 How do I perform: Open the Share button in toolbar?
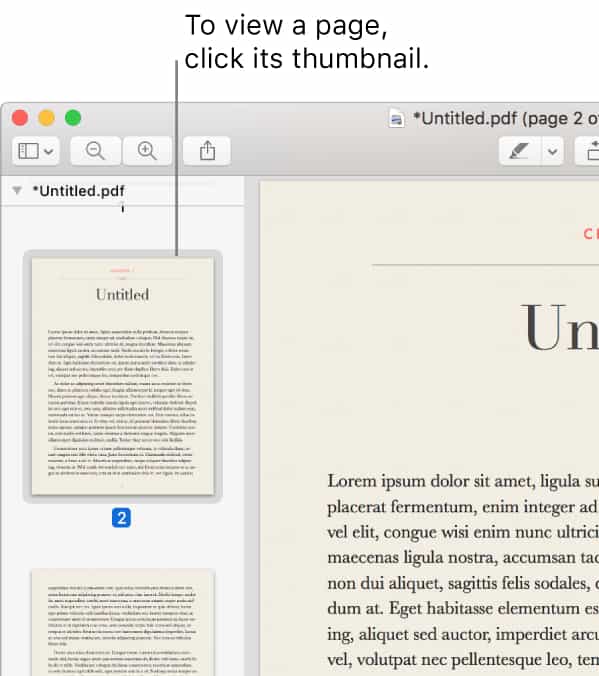pos(207,151)
